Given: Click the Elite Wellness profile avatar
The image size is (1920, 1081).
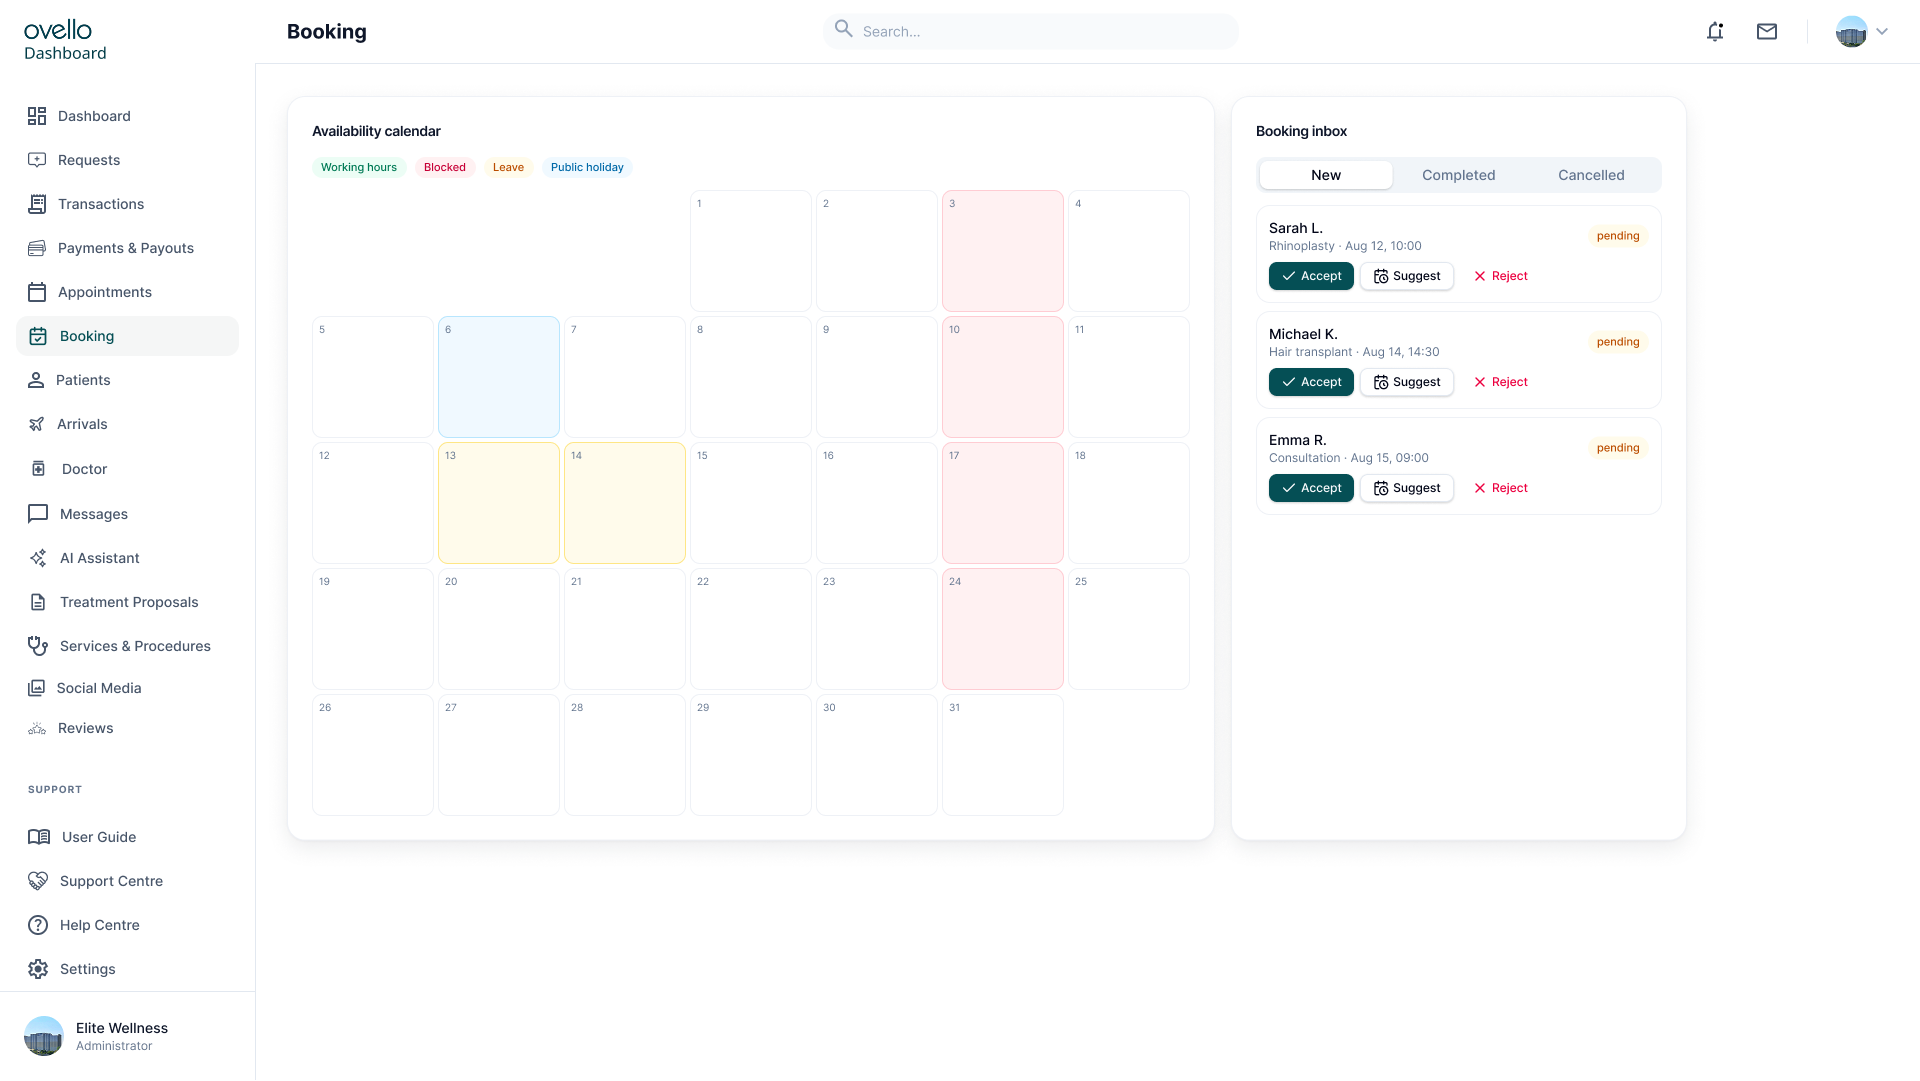Looking at the screenshot, I should [x=44, y=1036].
